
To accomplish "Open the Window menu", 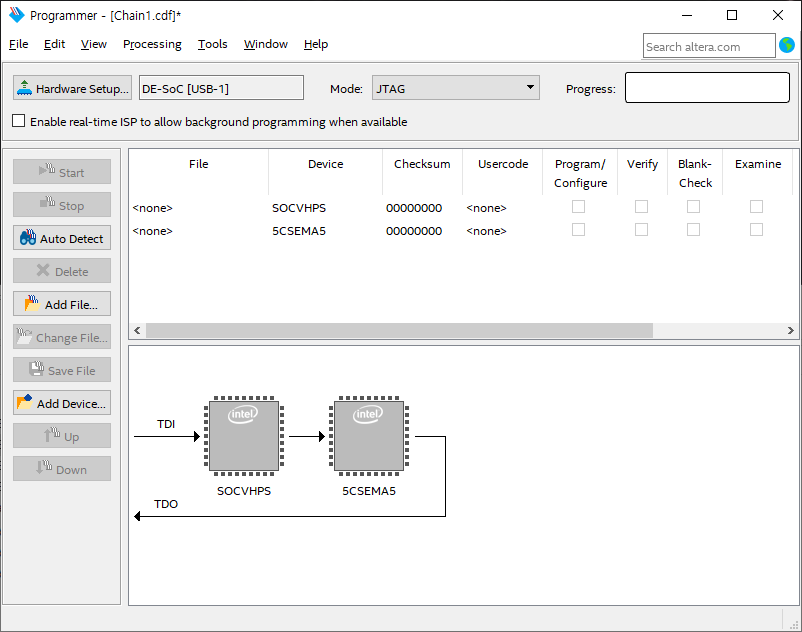I will [x=265, y=44].
